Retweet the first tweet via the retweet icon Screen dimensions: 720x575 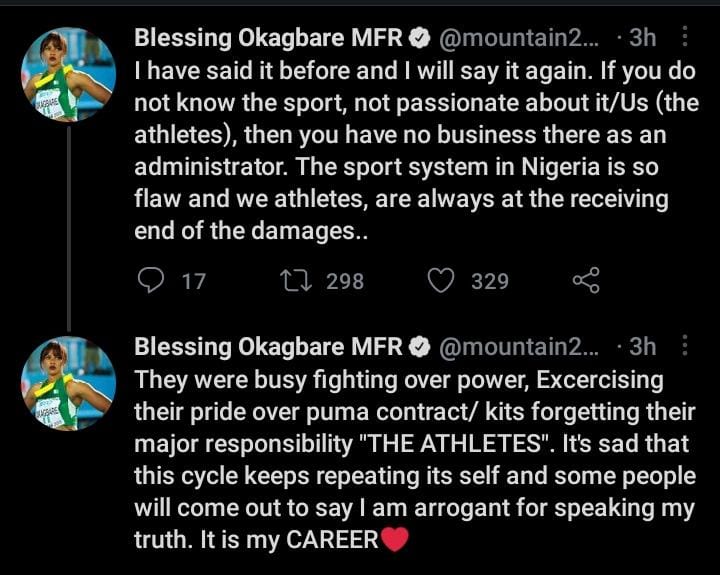(296, 281)
